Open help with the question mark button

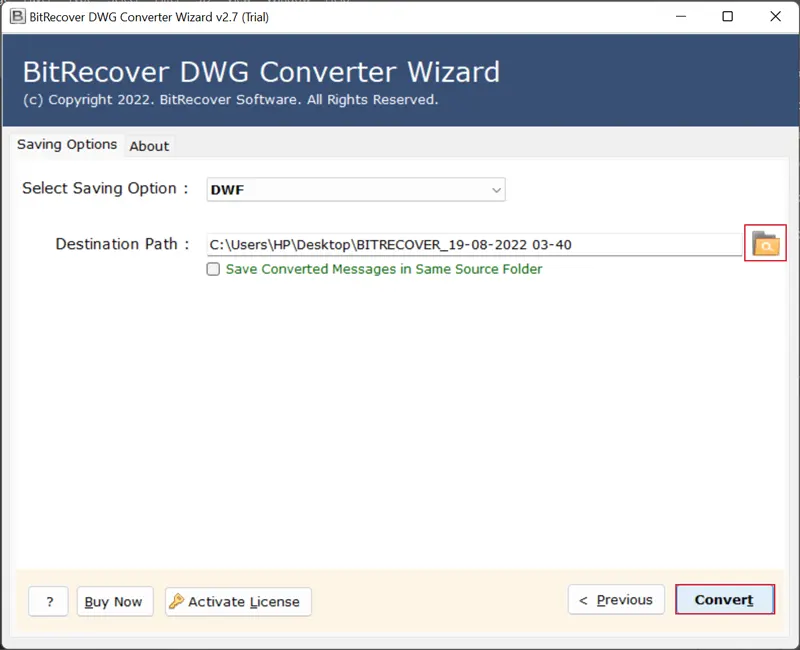pyautogui.click(x=48, y=602)
